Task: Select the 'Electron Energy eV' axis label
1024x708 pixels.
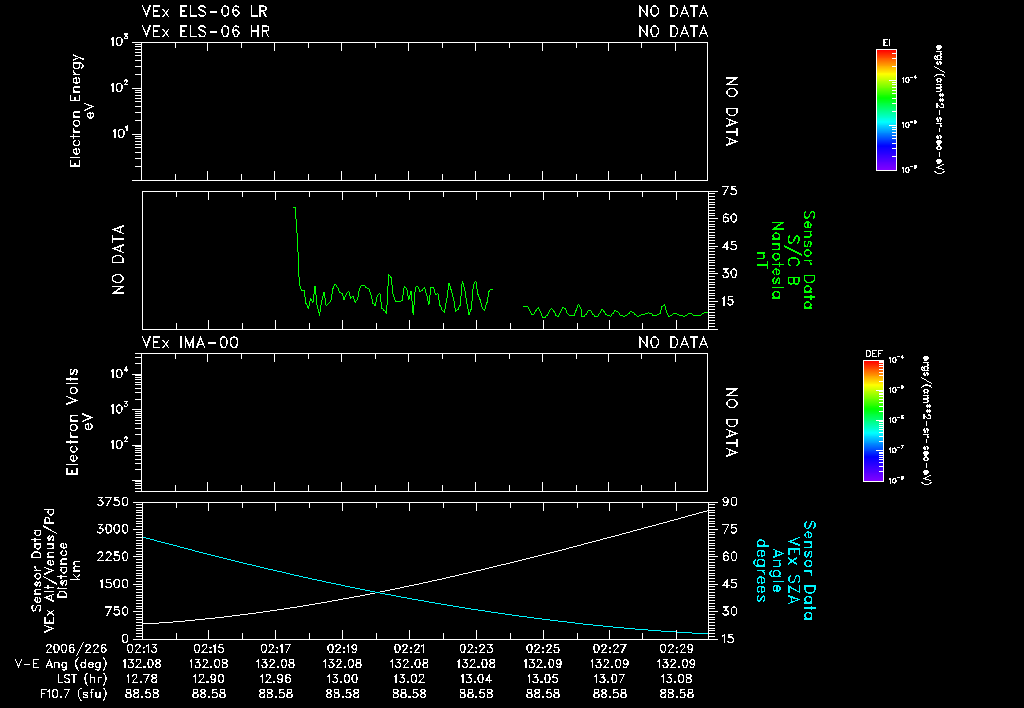Action: [82, 111]
